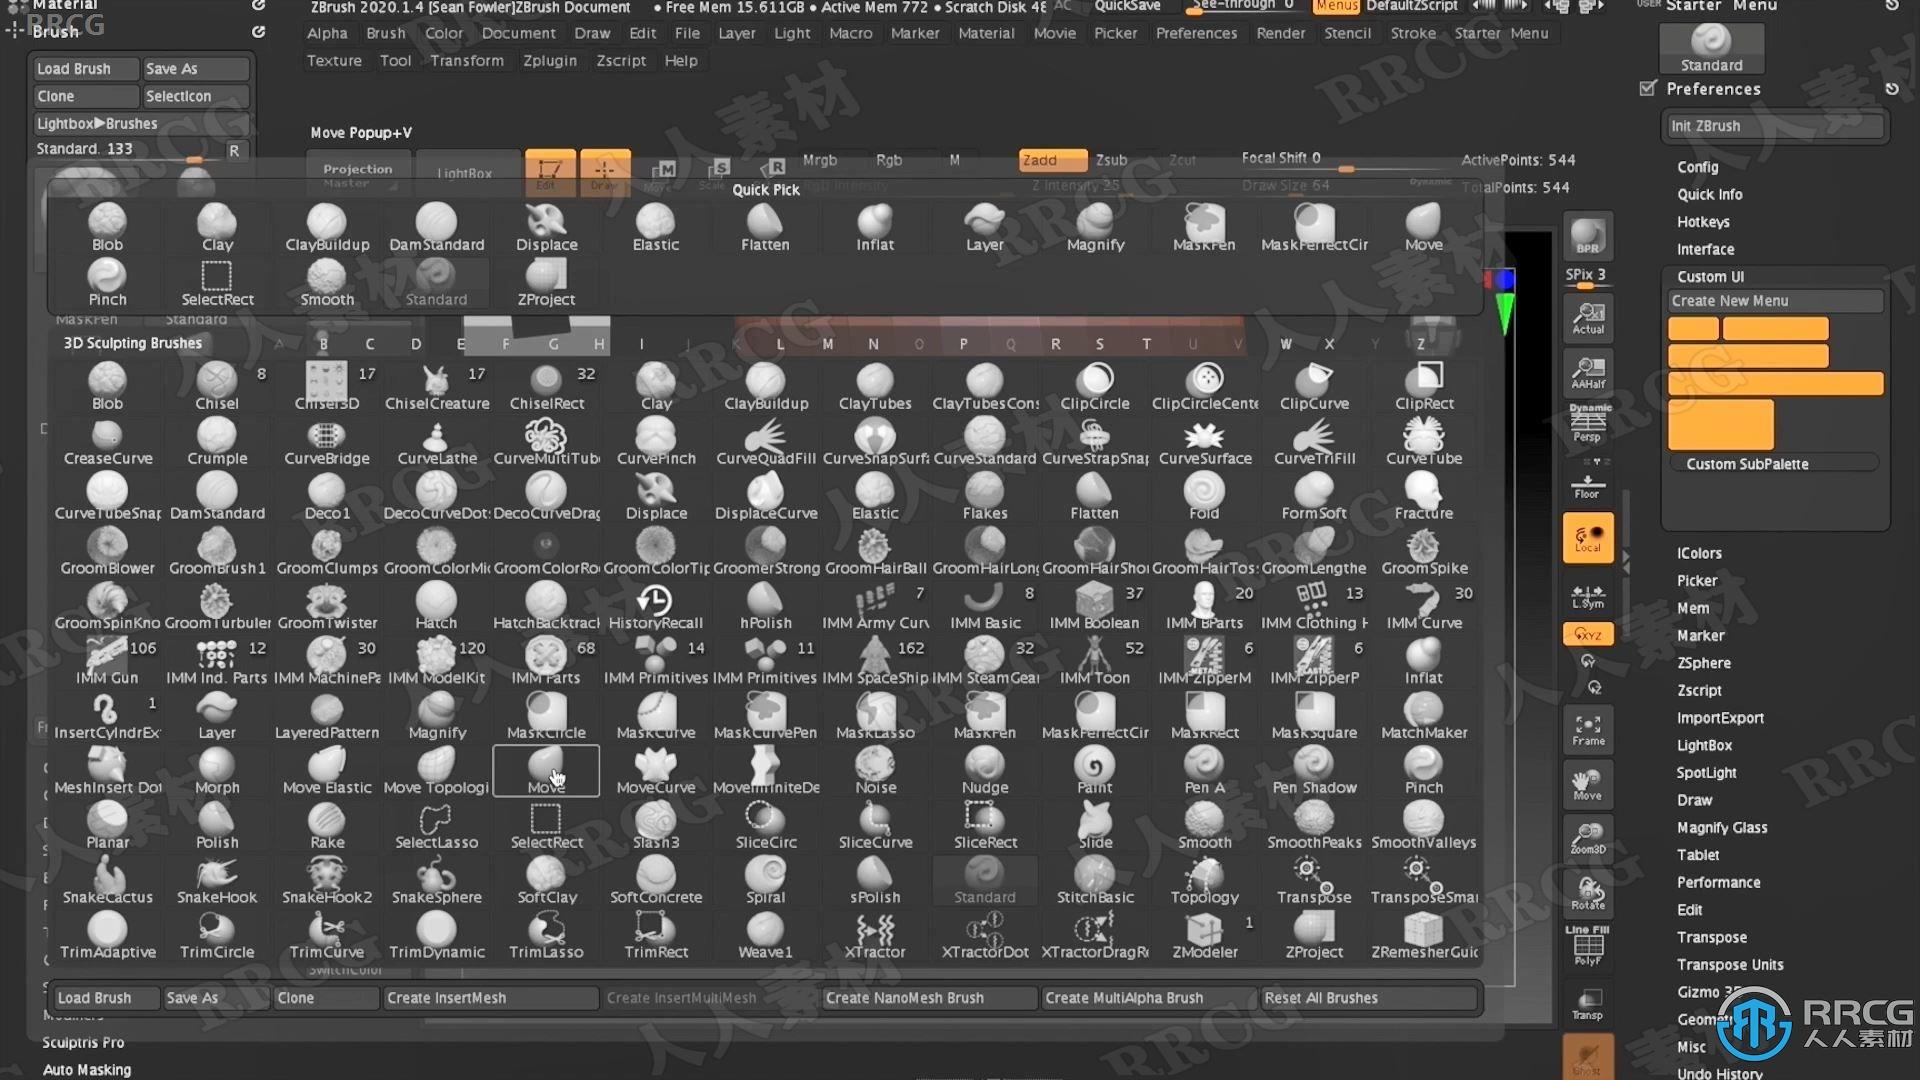Click the Zoom3D navigation icon
Image resolution: width=1920 pixels, height=1080 pixels.
[x=1588, y=838]
